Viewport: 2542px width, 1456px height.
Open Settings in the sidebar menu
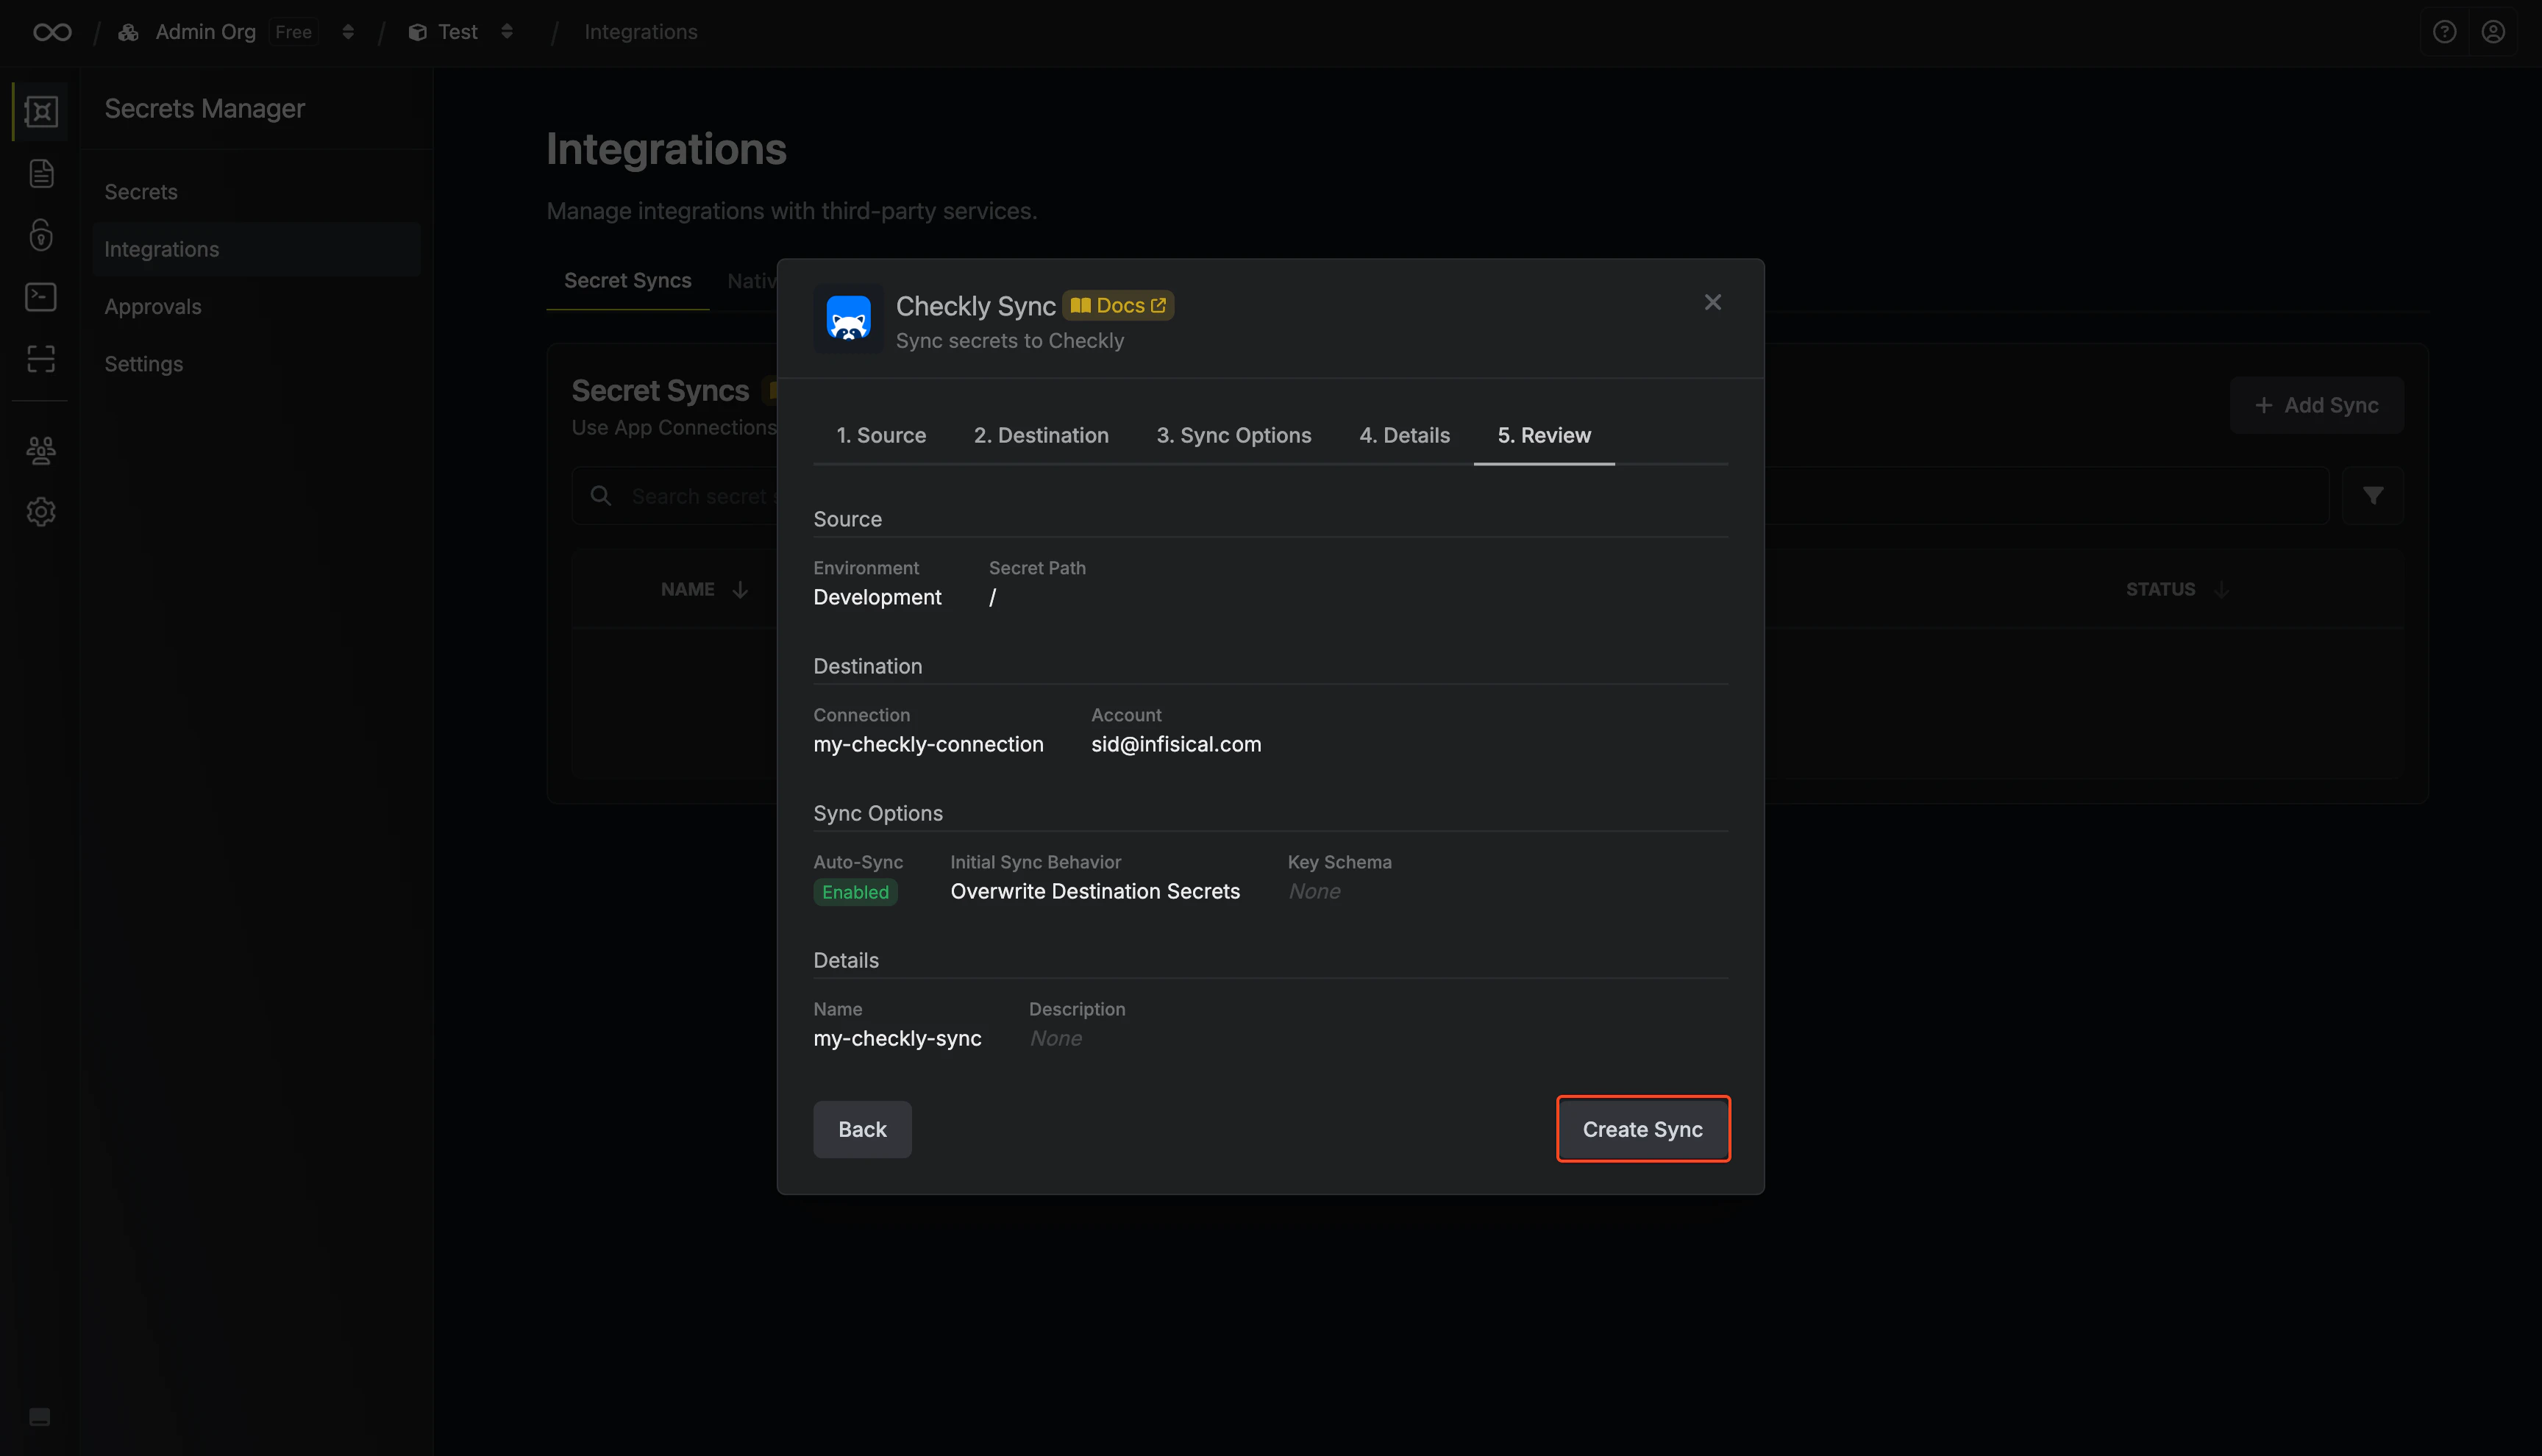(256, 364)
